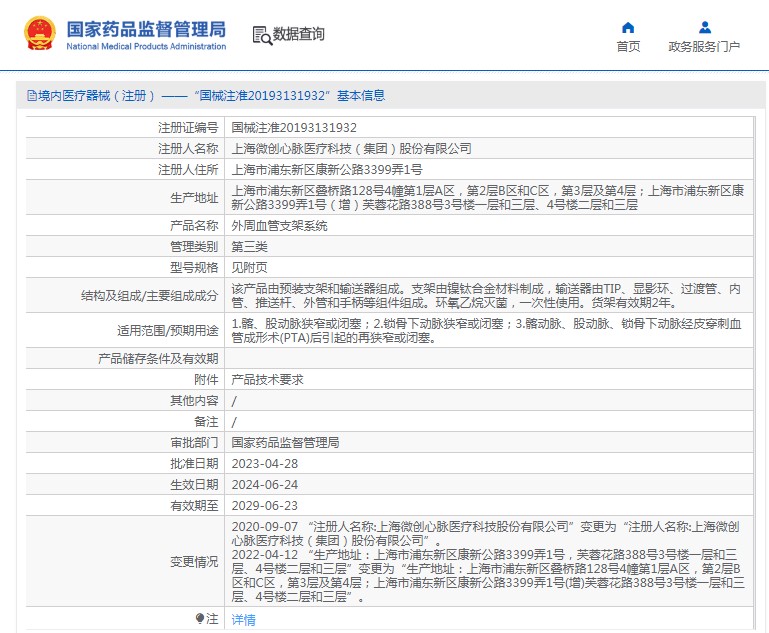Click the 产品名称 label
This screenshot has width=769, height=633.
click(x=194, y=226)
